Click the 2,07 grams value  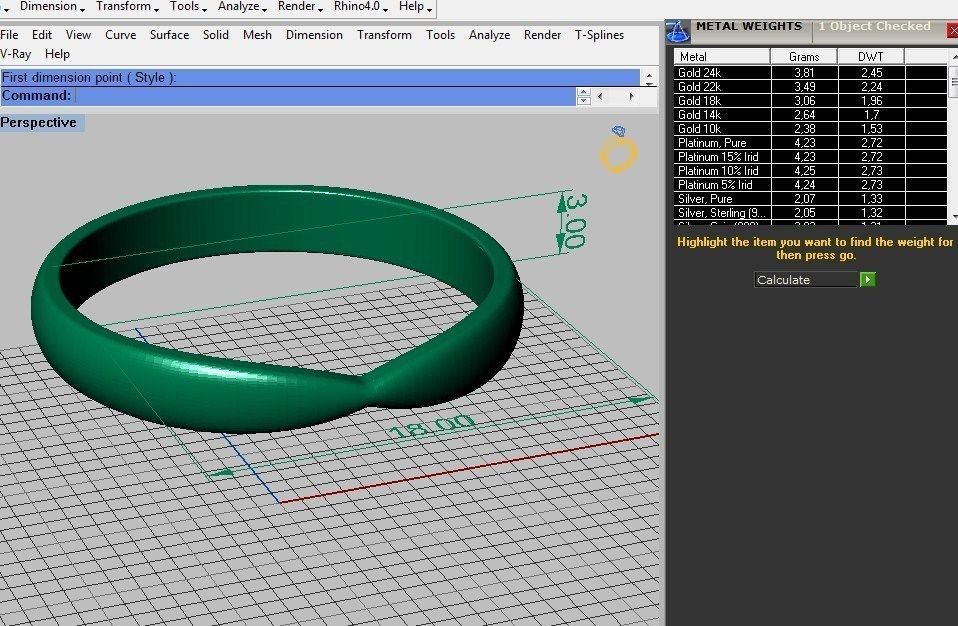click(804, 199)
